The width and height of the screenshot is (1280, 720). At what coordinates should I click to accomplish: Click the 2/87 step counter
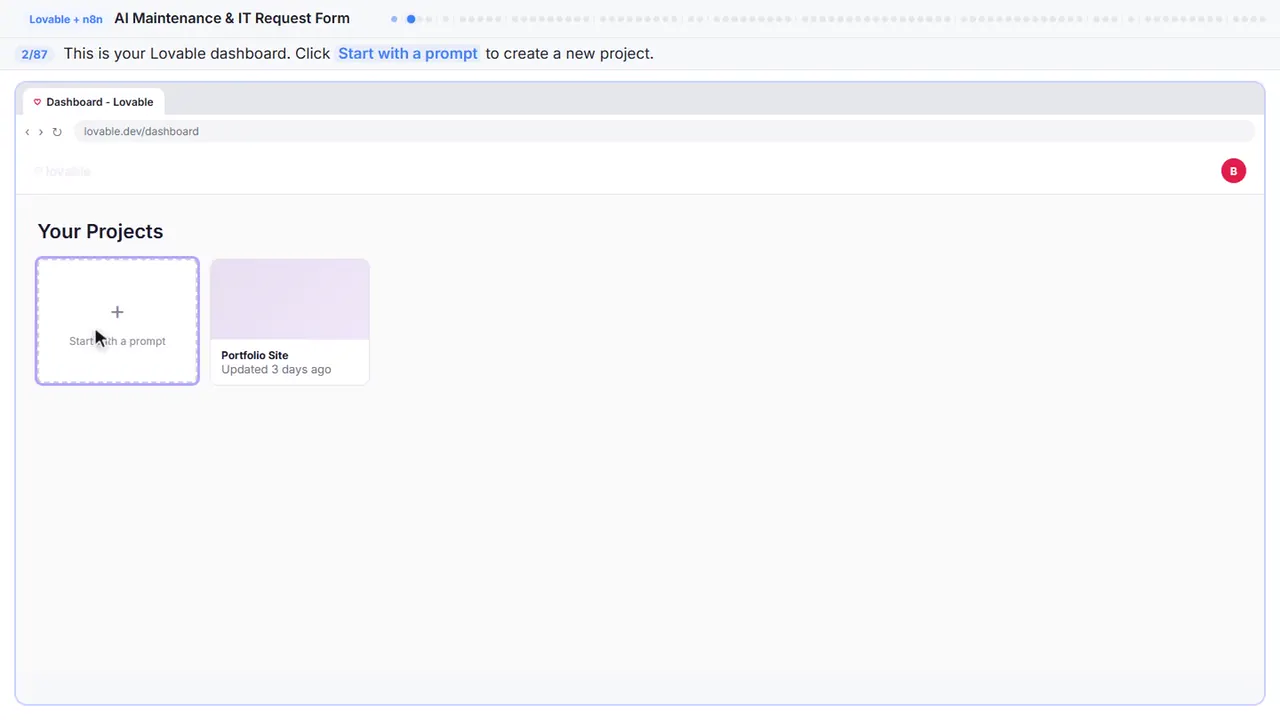[34, 54]
